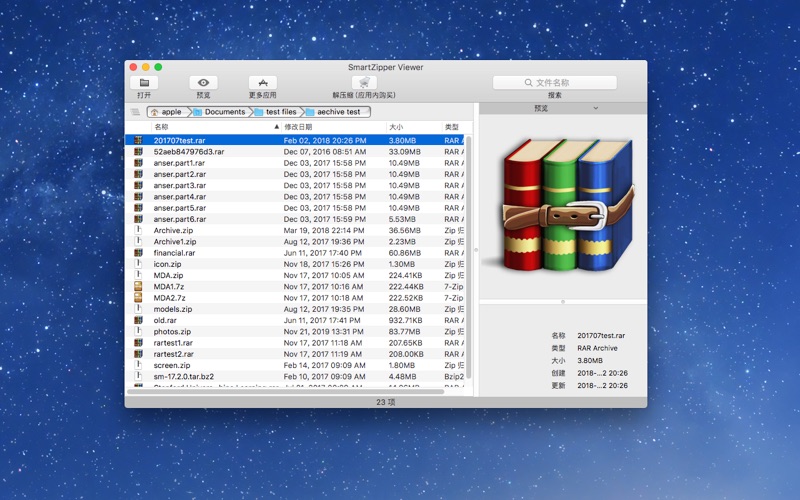Select the icon.zip entry
The width and height of the screenshot is (800, 500).
coord(167,264)
